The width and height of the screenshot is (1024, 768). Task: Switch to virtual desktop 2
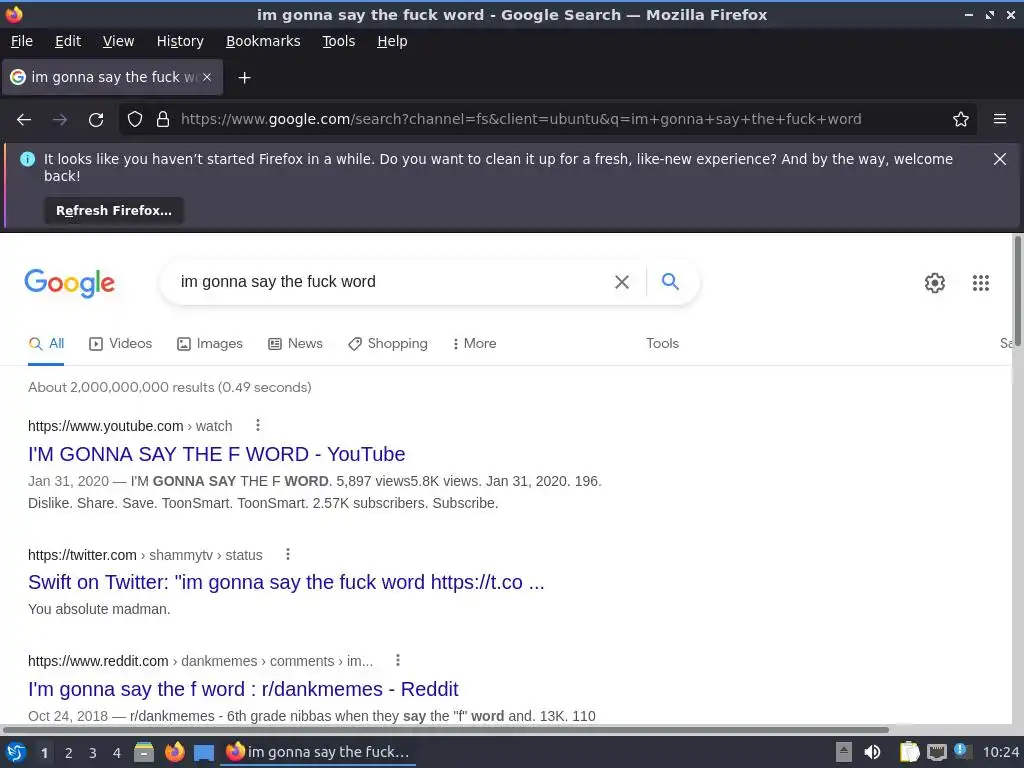tap(69, 753)
